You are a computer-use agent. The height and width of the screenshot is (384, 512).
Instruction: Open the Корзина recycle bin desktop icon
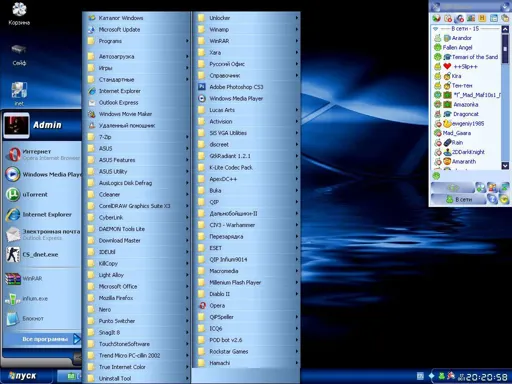[19, 14]
